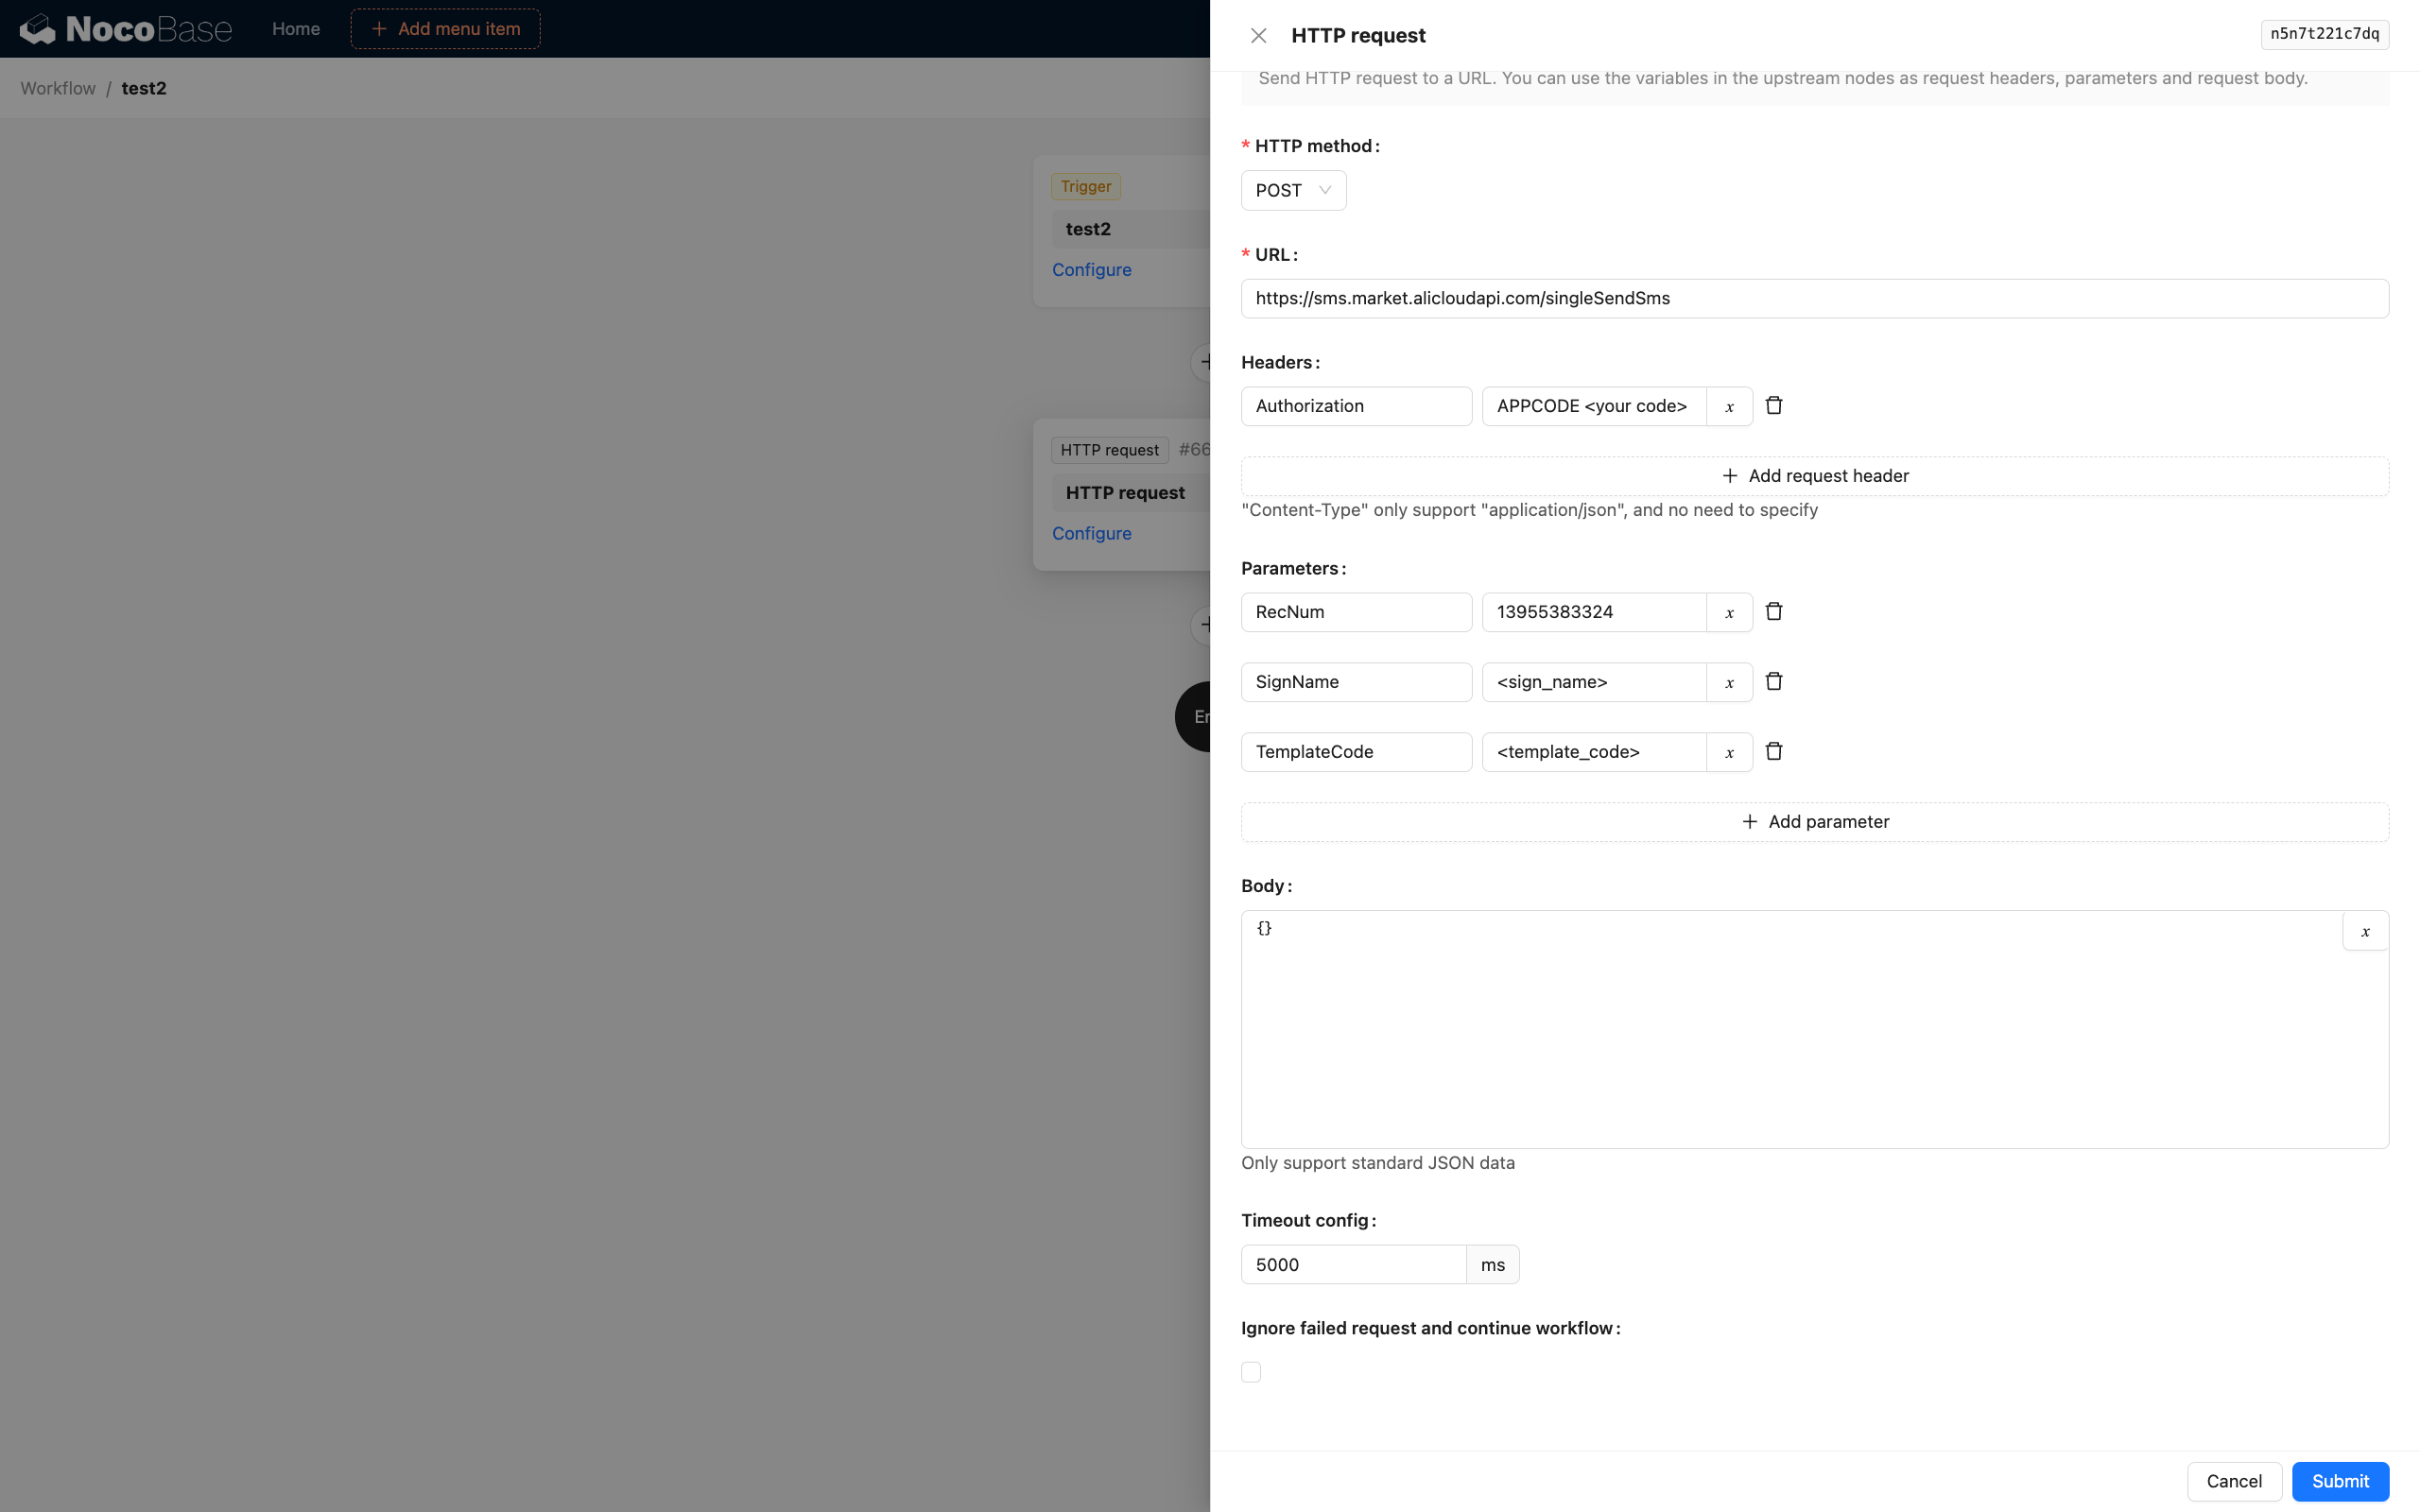The image size is (2420, 1512).
Task: Submit the HTTP request configuration
Action: pyautogui.click(x=2339, y=1481)
